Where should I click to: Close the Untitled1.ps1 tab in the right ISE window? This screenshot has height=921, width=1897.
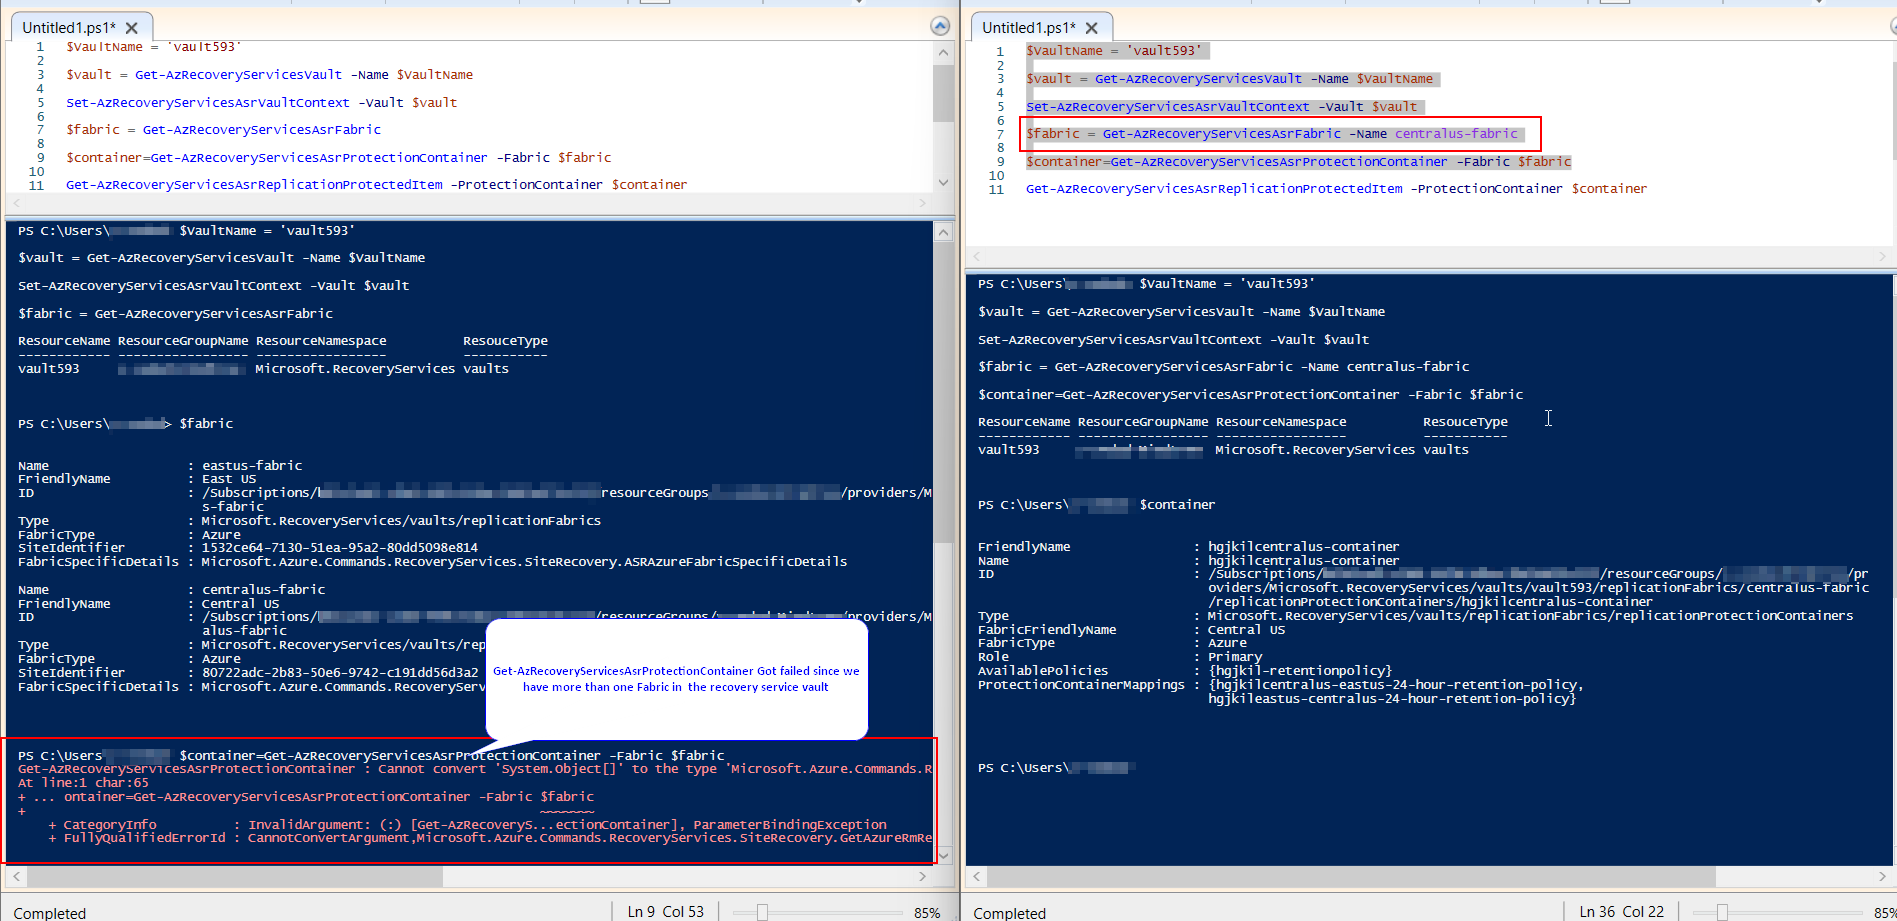[1091, 28]
